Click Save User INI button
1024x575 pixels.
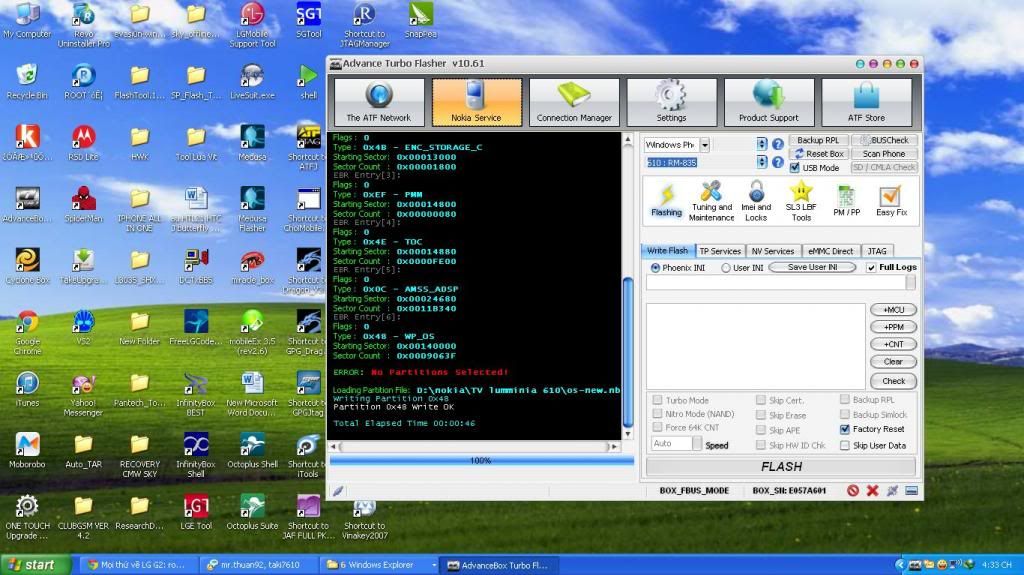(812, 267)
